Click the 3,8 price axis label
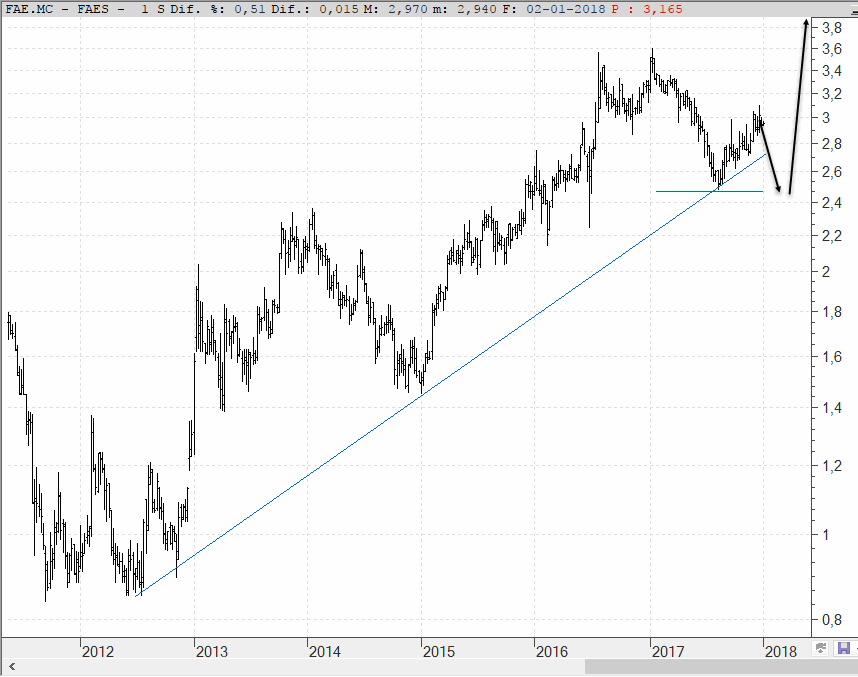 pyautogui.click(x=832, y=28)
